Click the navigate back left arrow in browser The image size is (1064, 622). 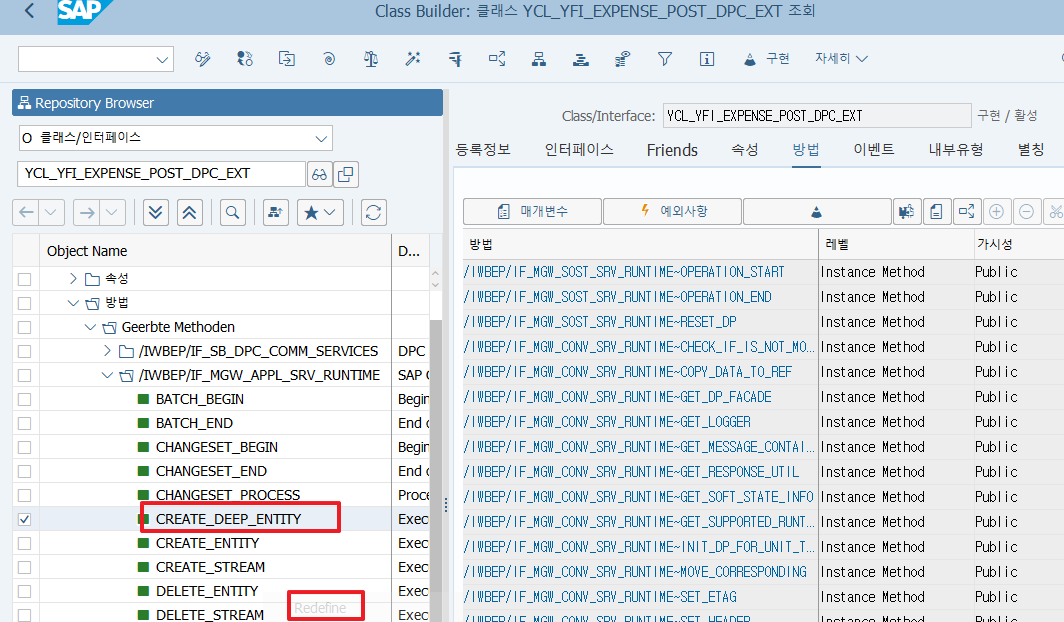pos(26,213)
